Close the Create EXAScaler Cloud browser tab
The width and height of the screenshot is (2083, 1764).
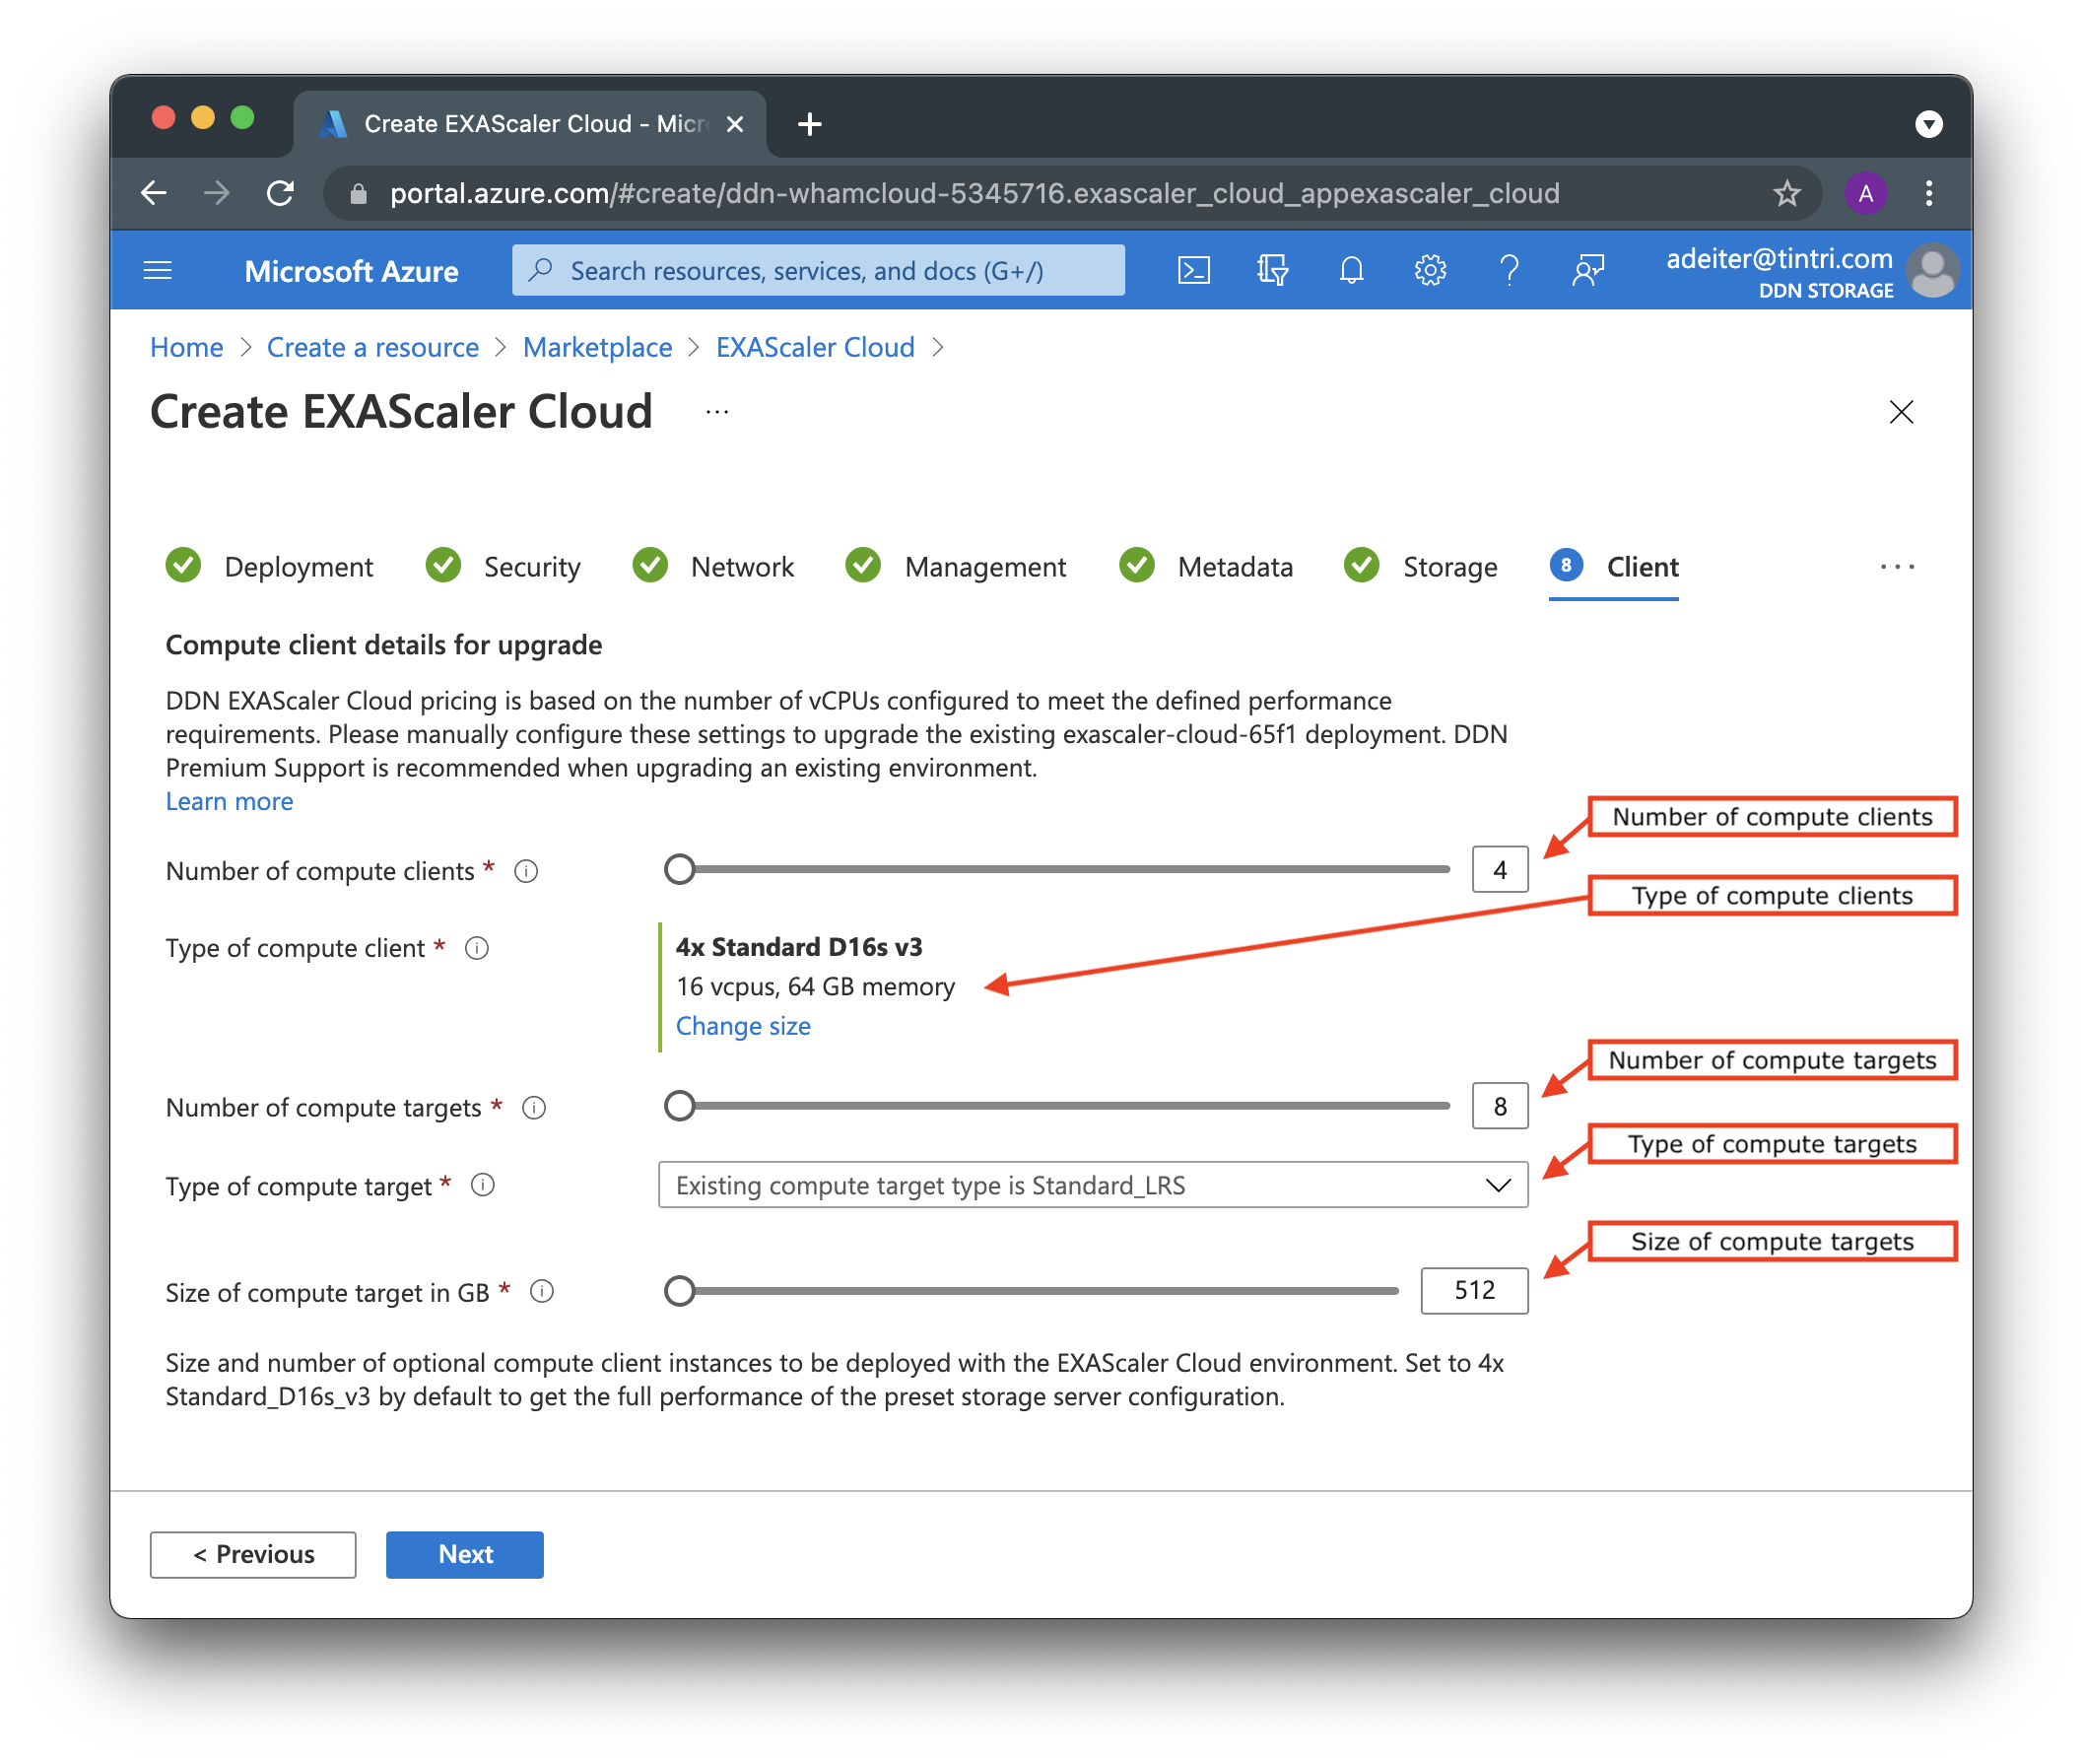pos(735,124)
